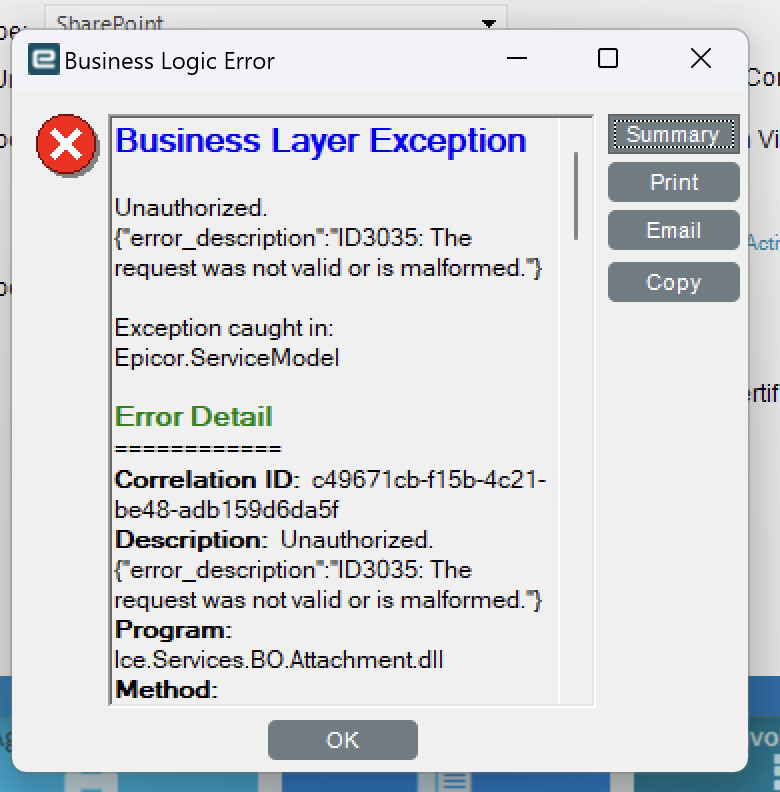Click the red error X icon

(x=66, y=145)
